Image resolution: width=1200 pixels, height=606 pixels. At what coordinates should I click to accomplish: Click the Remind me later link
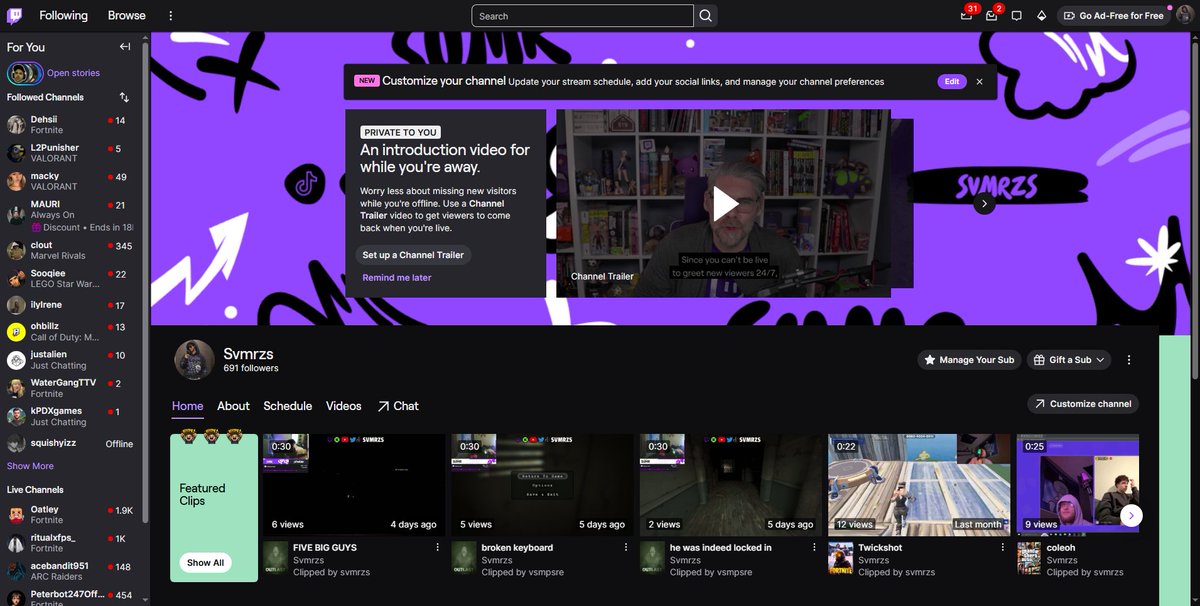point(397,278)
